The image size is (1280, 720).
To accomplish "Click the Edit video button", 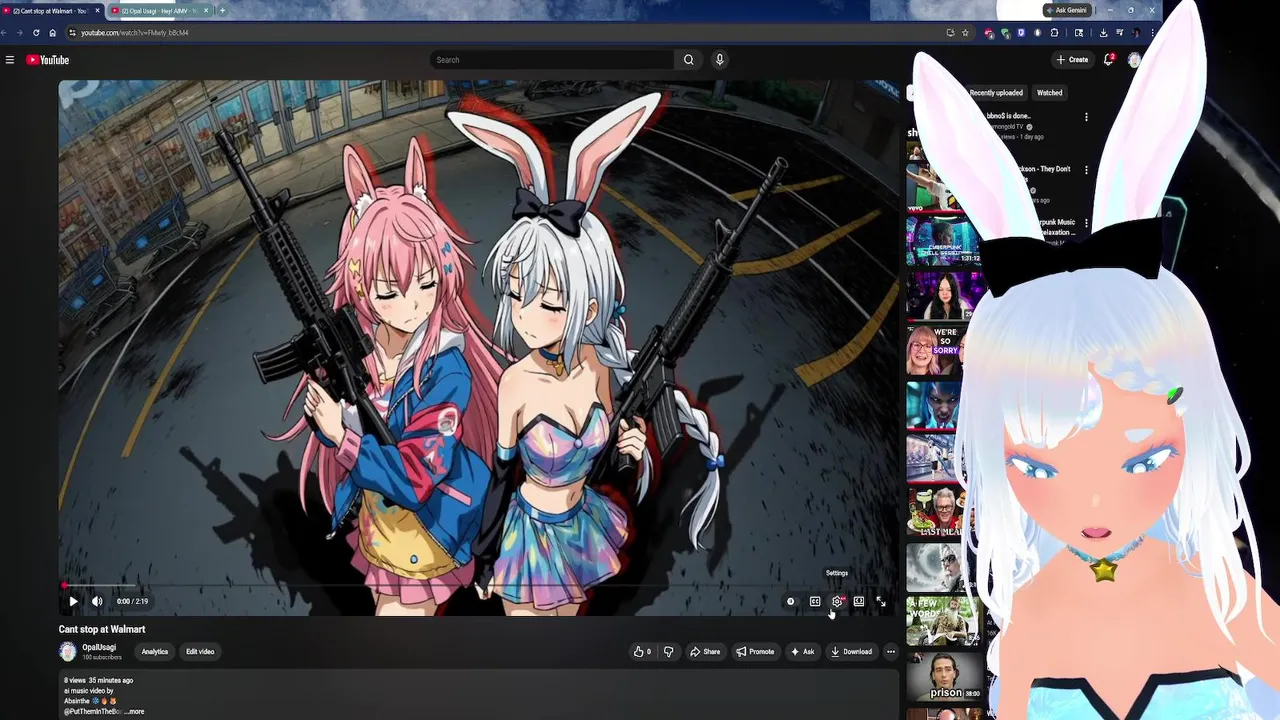I will [200, 652].
